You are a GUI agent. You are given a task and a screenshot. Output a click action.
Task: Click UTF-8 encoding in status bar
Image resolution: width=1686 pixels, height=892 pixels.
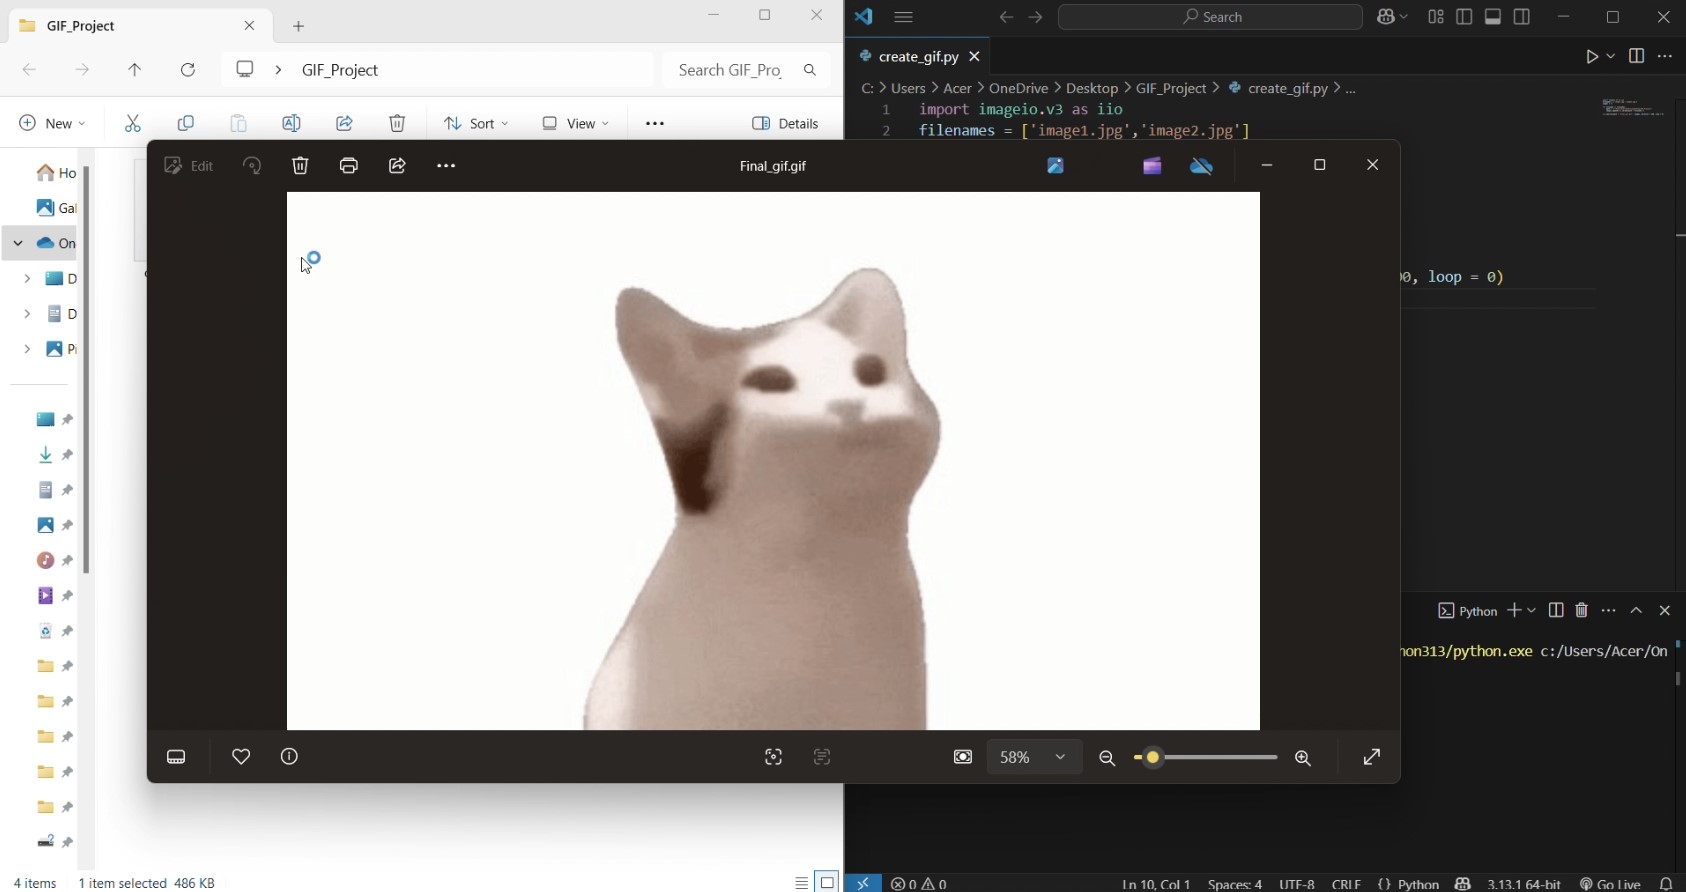1296,883
